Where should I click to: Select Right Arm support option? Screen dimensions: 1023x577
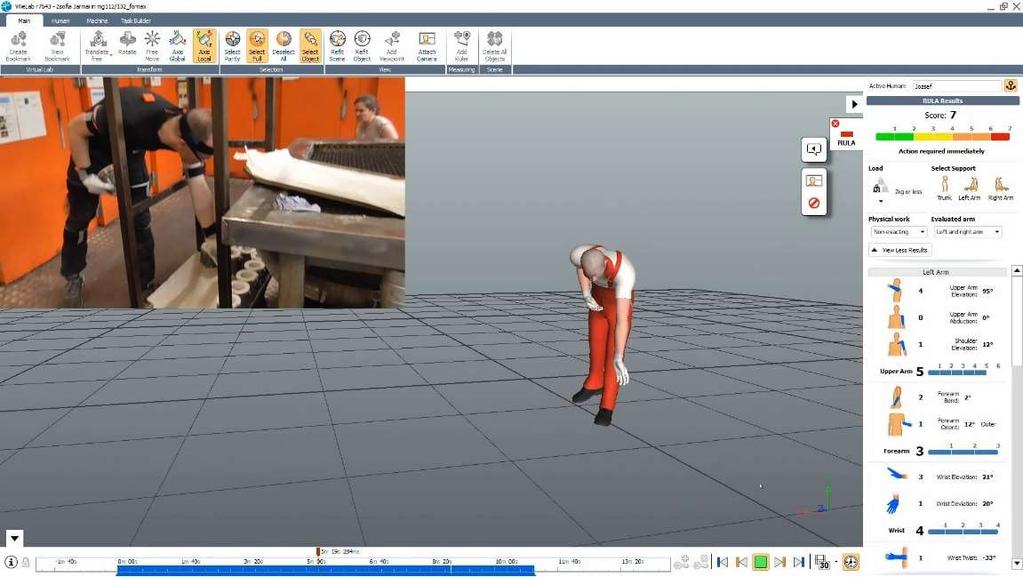[1000, 188]
